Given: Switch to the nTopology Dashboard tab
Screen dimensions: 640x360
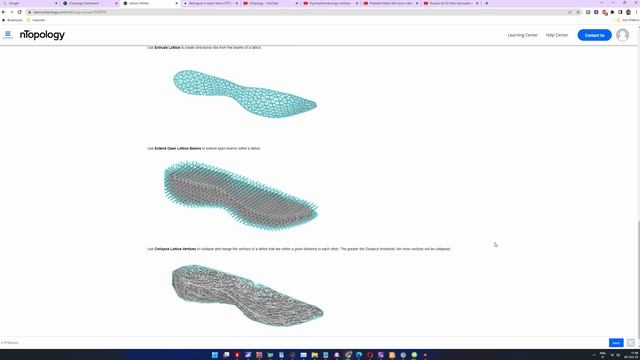Looking at the screenshot, I should (x=89, y=3).
